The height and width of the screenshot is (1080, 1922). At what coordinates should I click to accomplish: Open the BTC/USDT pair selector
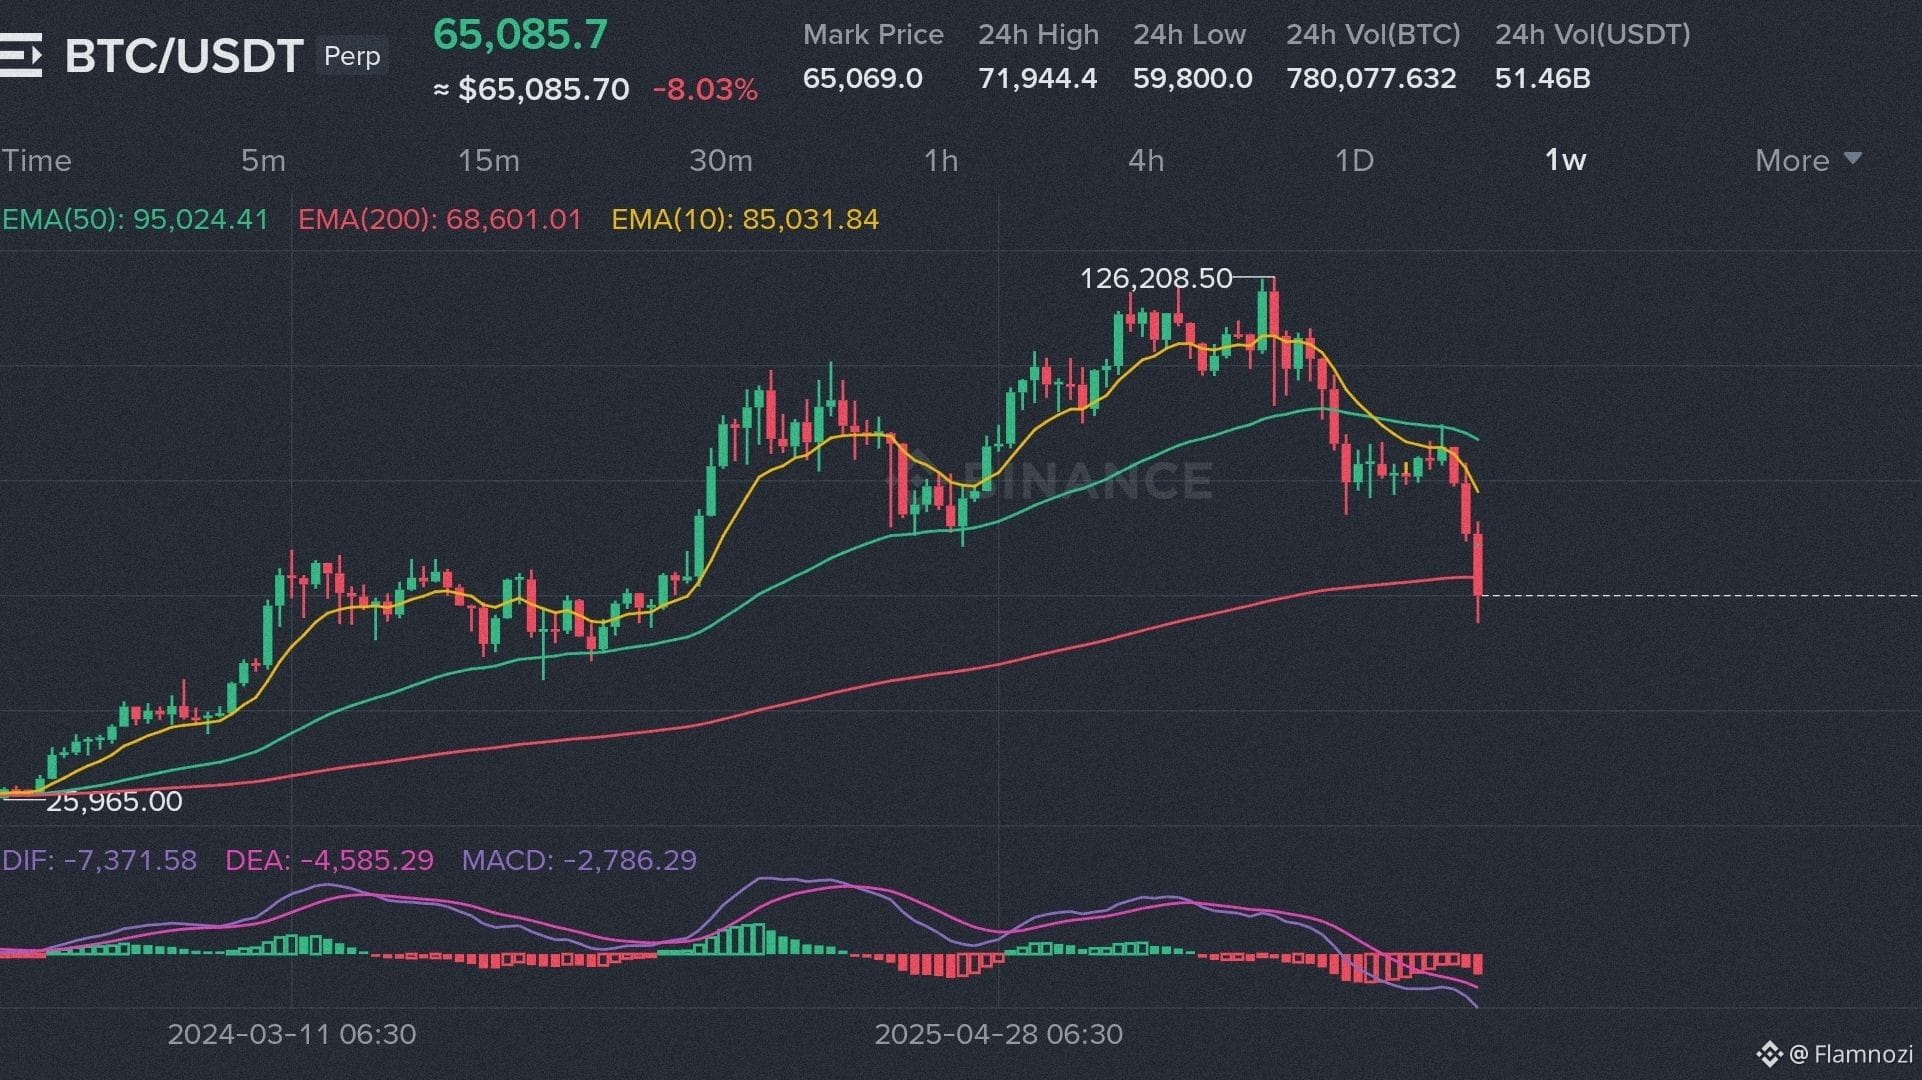click(184, 56)
